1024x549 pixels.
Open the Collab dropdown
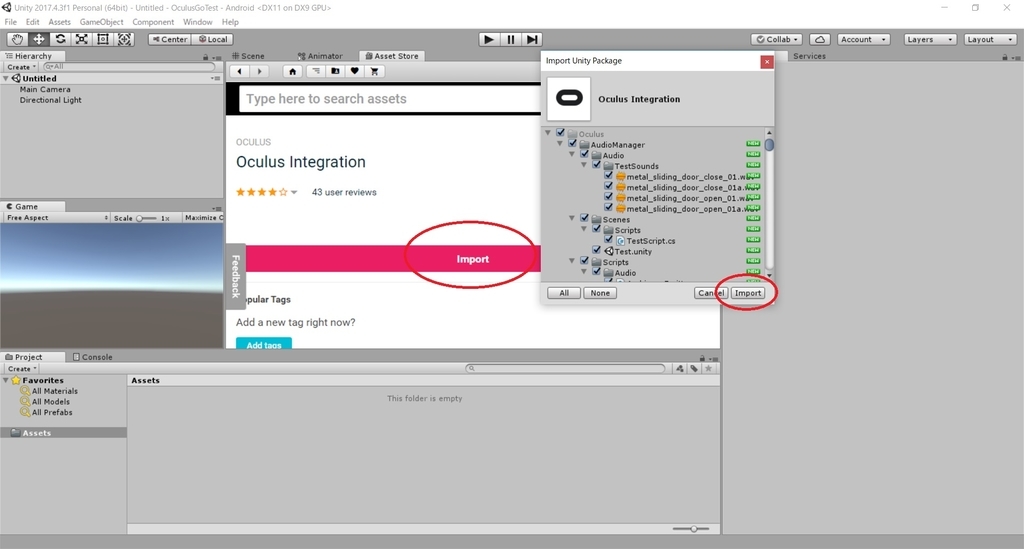(x=776, y=39)
